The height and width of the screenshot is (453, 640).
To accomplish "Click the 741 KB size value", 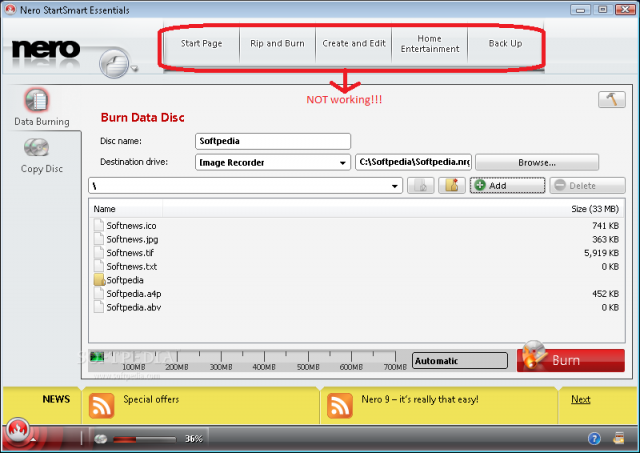I will (605, 226).
